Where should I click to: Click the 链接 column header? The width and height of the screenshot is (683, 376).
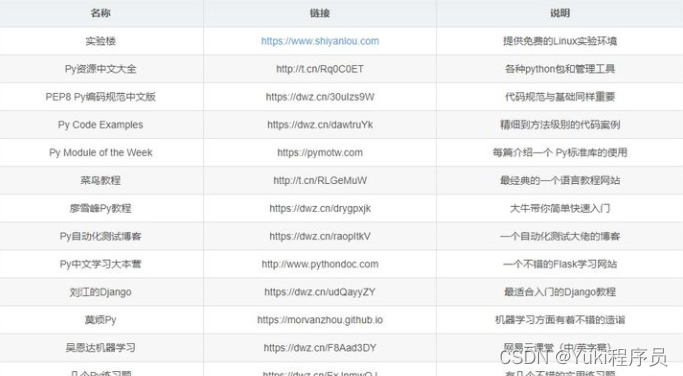click(x=320, y=13)
